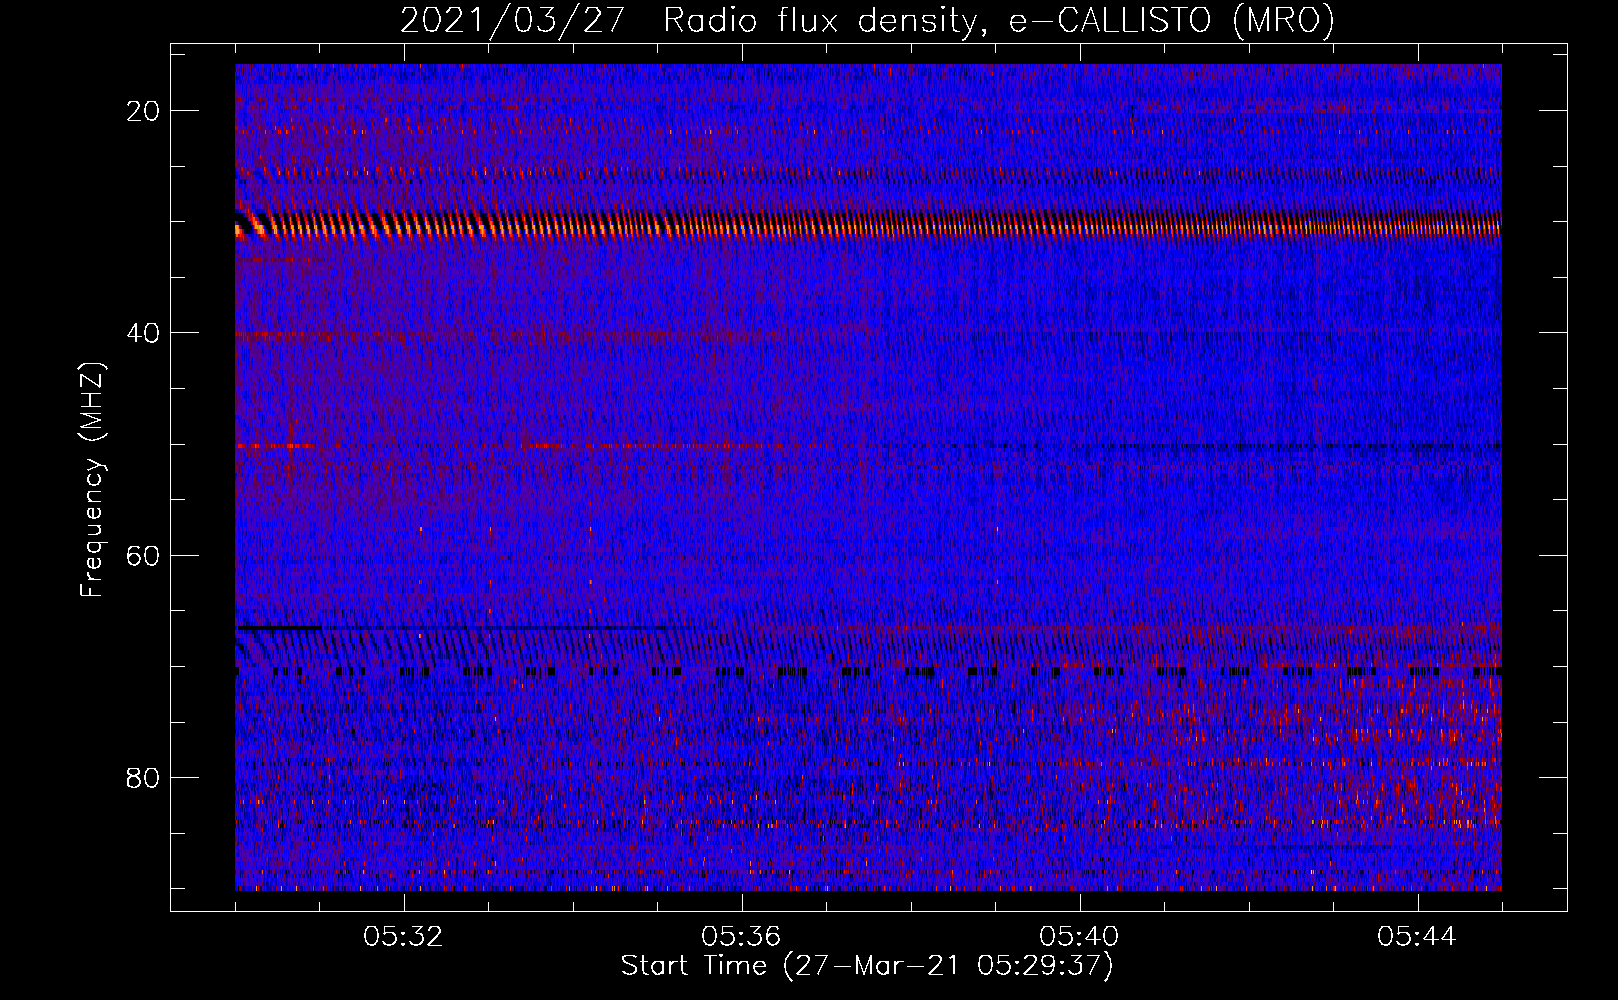The height and width of the screenshot is (1000, 1618).
Task: Click the 05:40 time tick label
Action: [1079, 937]
